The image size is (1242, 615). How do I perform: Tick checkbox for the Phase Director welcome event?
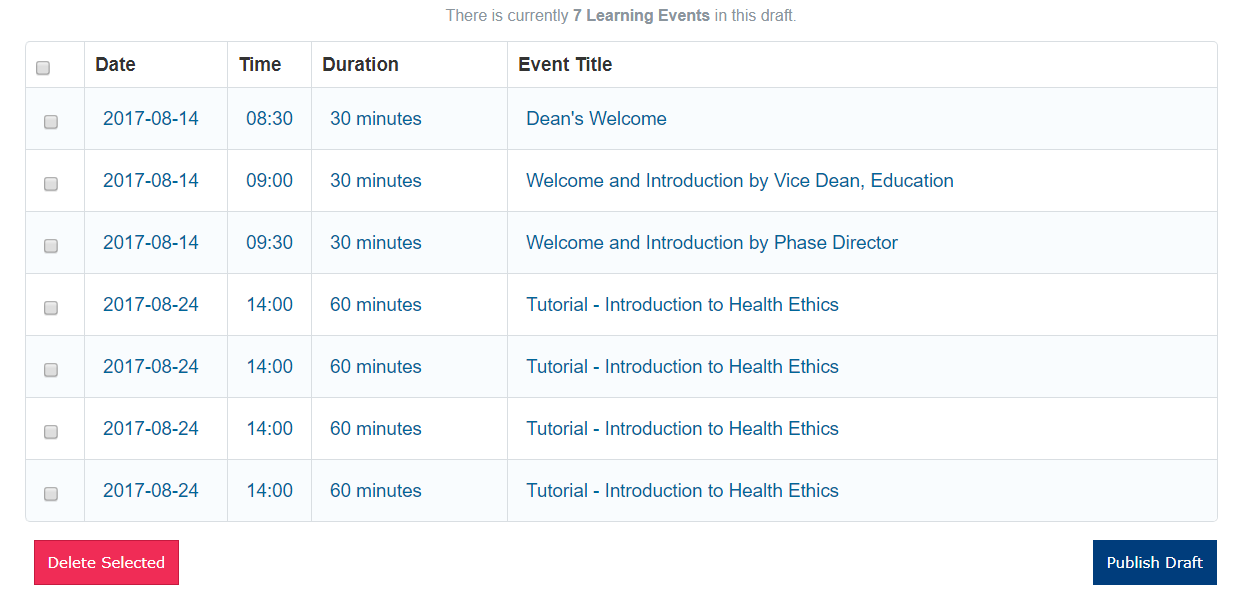pos(51,246)
